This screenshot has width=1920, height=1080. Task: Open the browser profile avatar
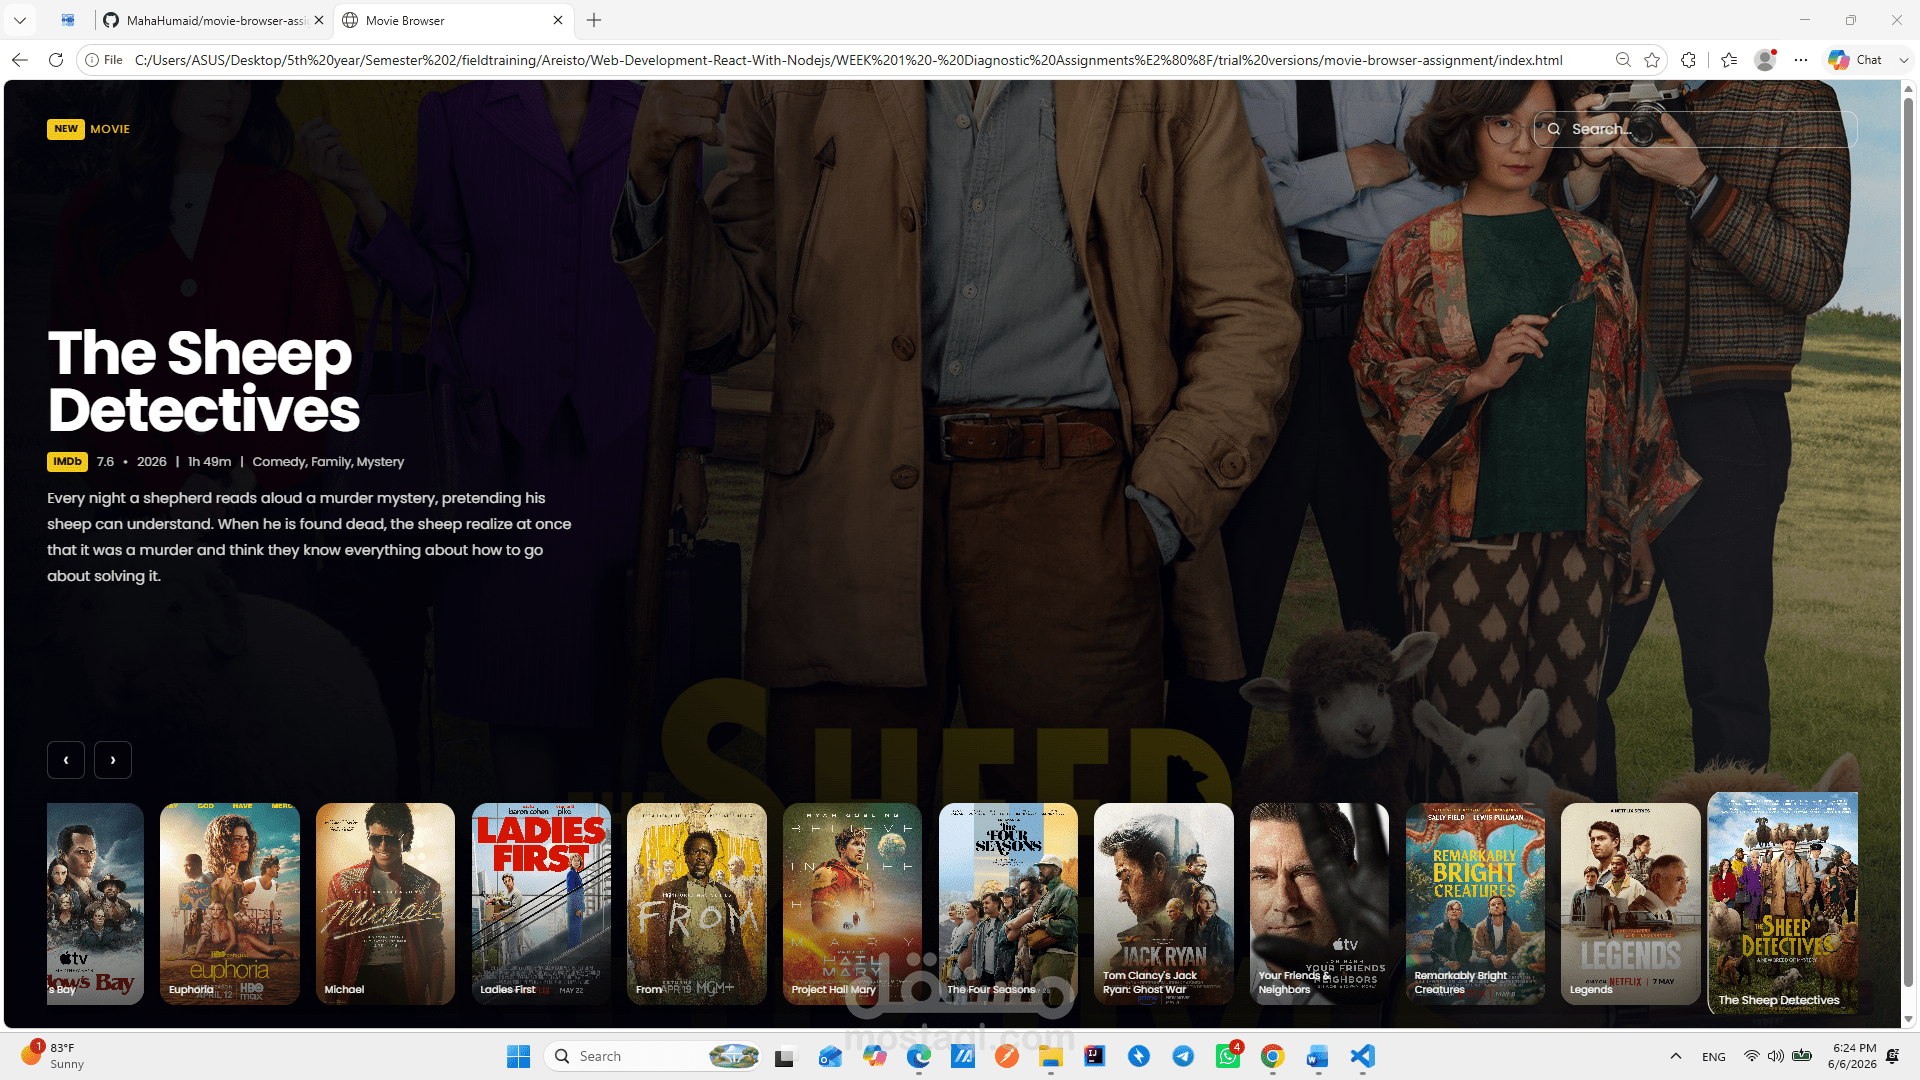(1765, 60)
